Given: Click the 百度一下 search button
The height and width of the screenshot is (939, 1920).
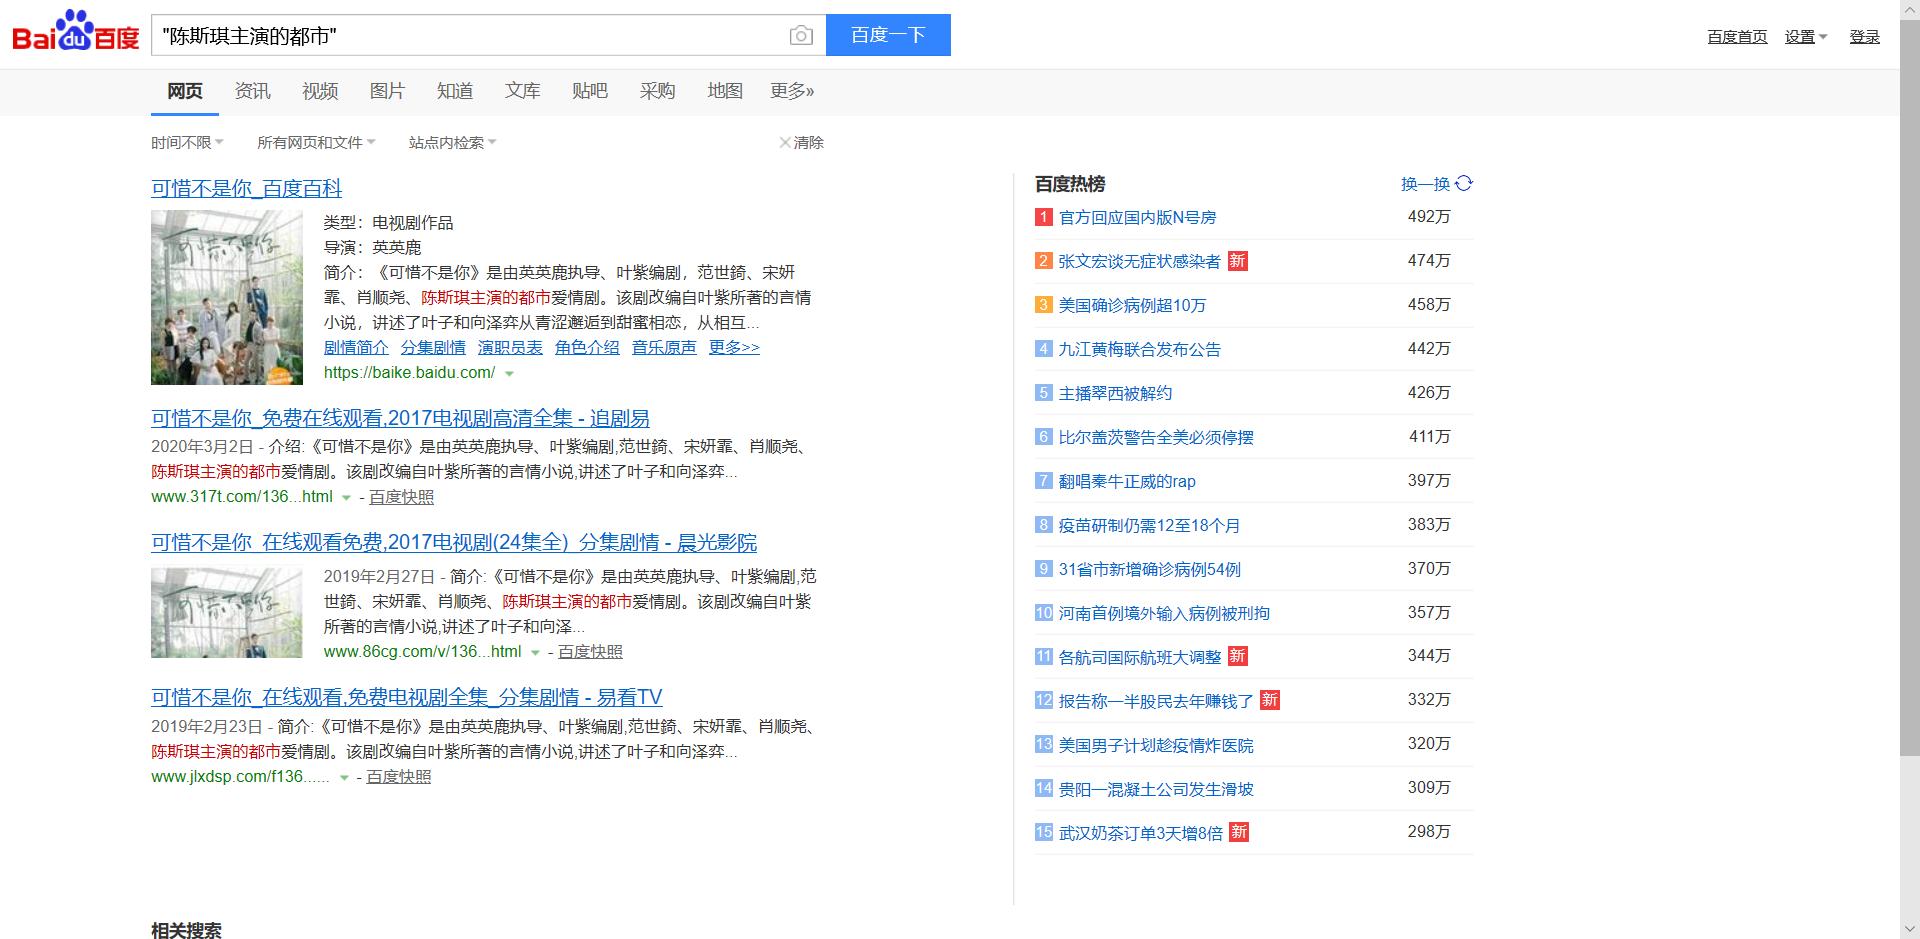Looking at the screenshot, I should tap(888, 34).
